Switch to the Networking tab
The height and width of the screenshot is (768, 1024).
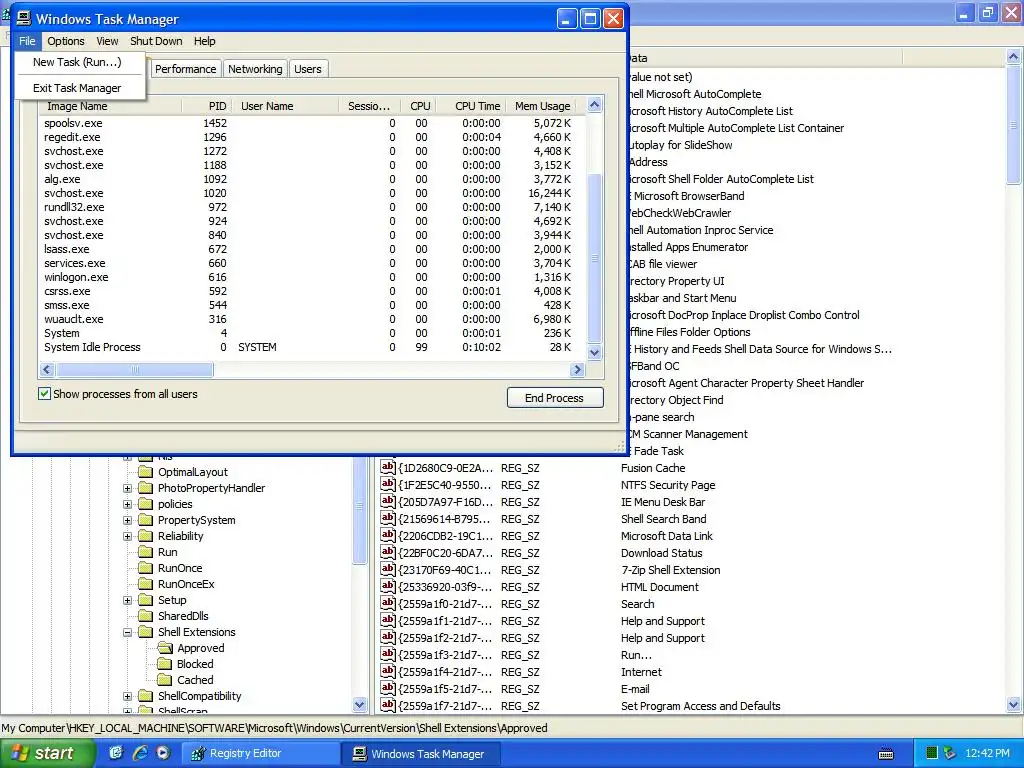pos(255,69)
